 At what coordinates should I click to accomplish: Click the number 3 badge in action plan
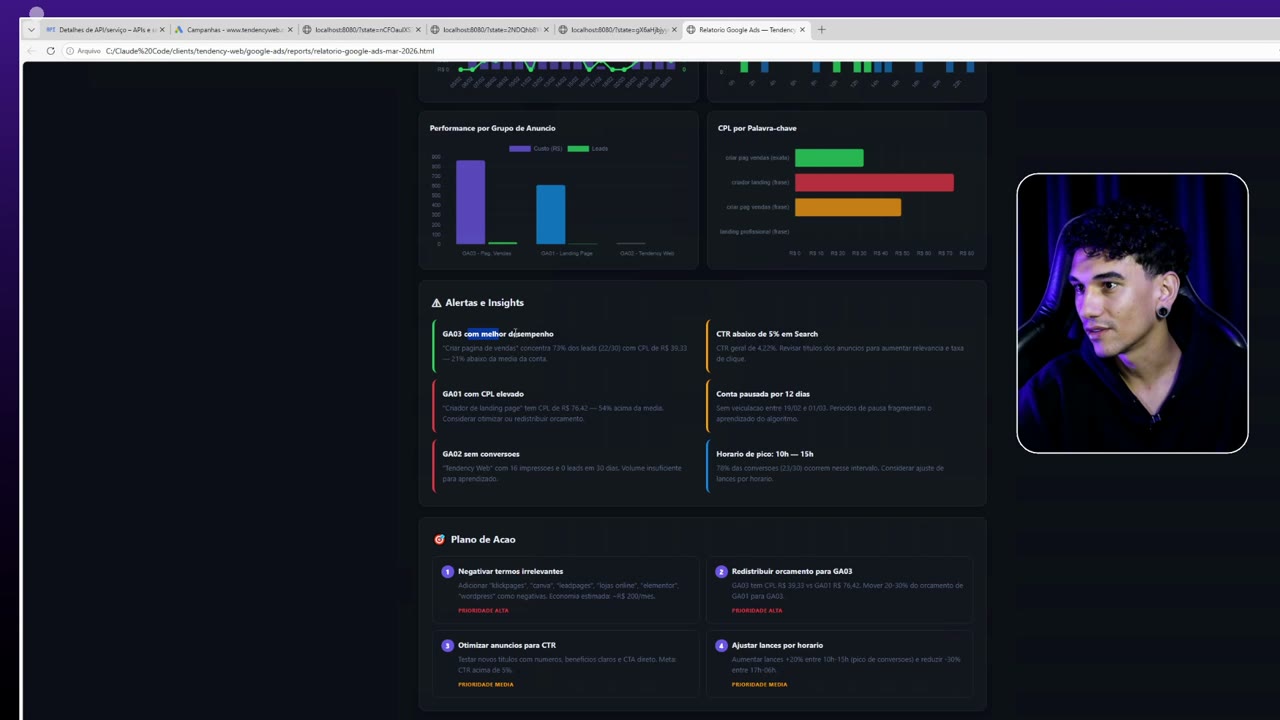(x=447, y=646)
